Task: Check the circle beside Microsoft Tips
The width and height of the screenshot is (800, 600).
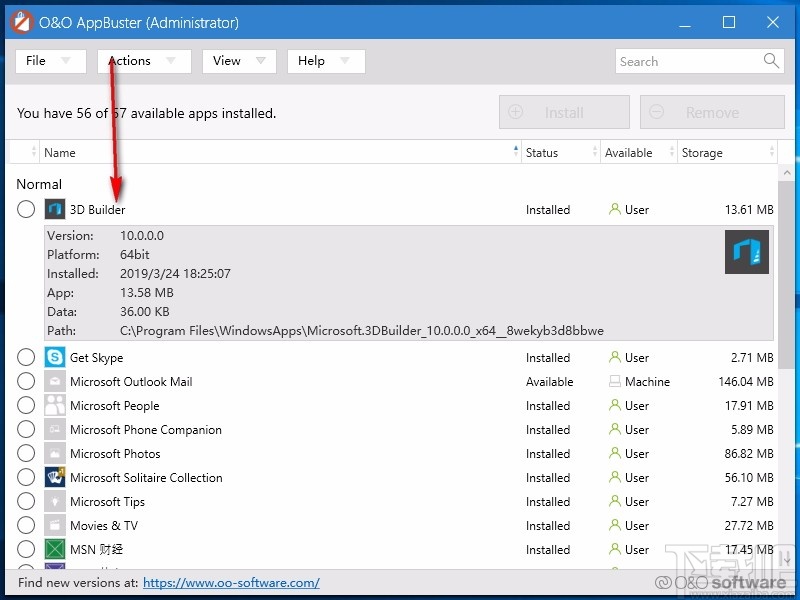Action: [26, 501]
